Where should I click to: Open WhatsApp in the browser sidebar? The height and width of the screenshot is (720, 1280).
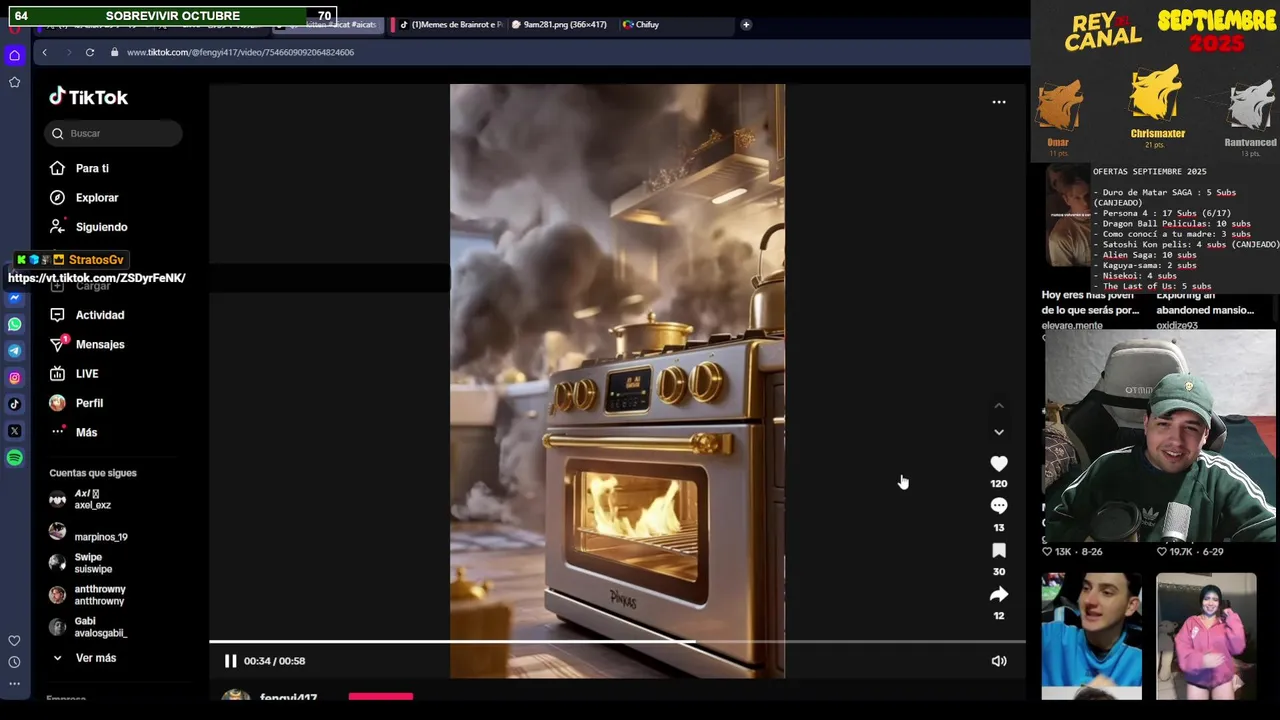tap(14, 324)
